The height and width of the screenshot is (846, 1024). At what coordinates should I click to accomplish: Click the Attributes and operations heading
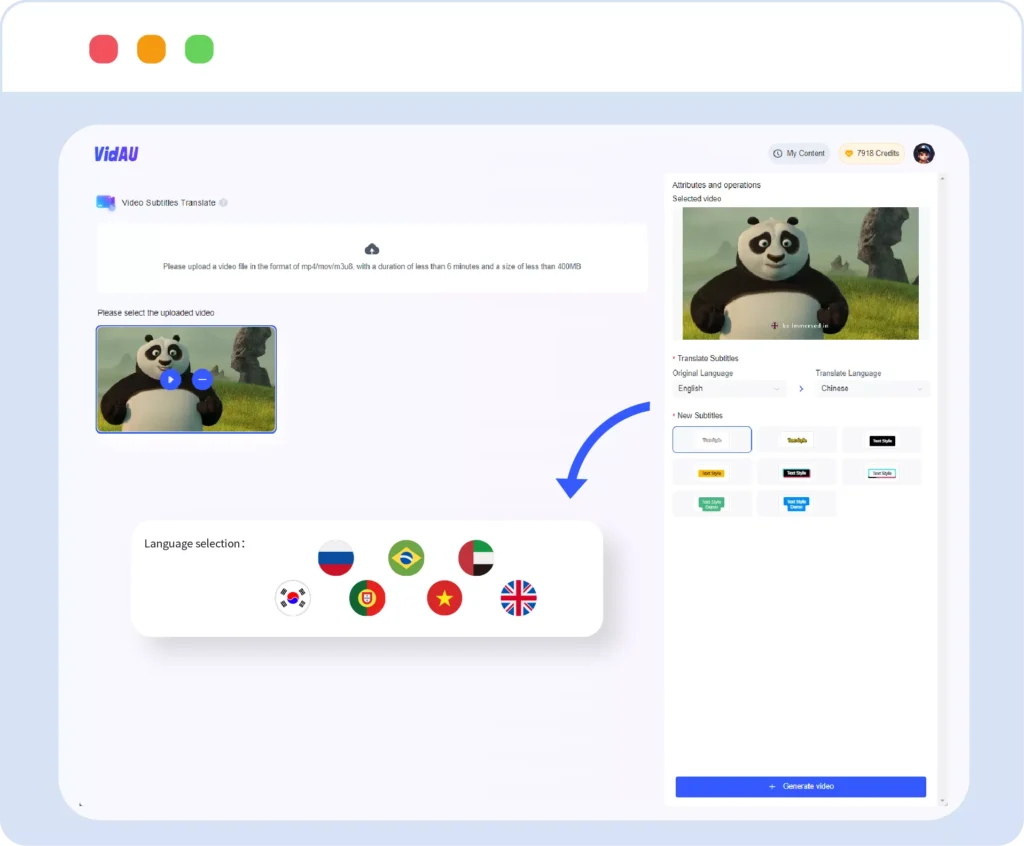pyautogui.click(x=716, y=185)
